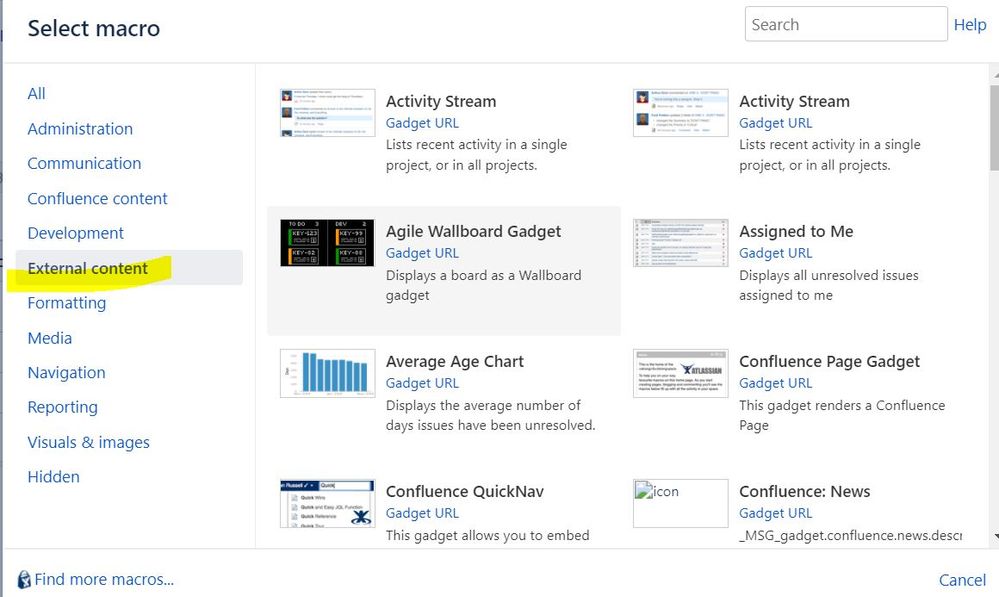Open Gadget URL under Confluence: News
Screen dimensions: 999x597
775,513
